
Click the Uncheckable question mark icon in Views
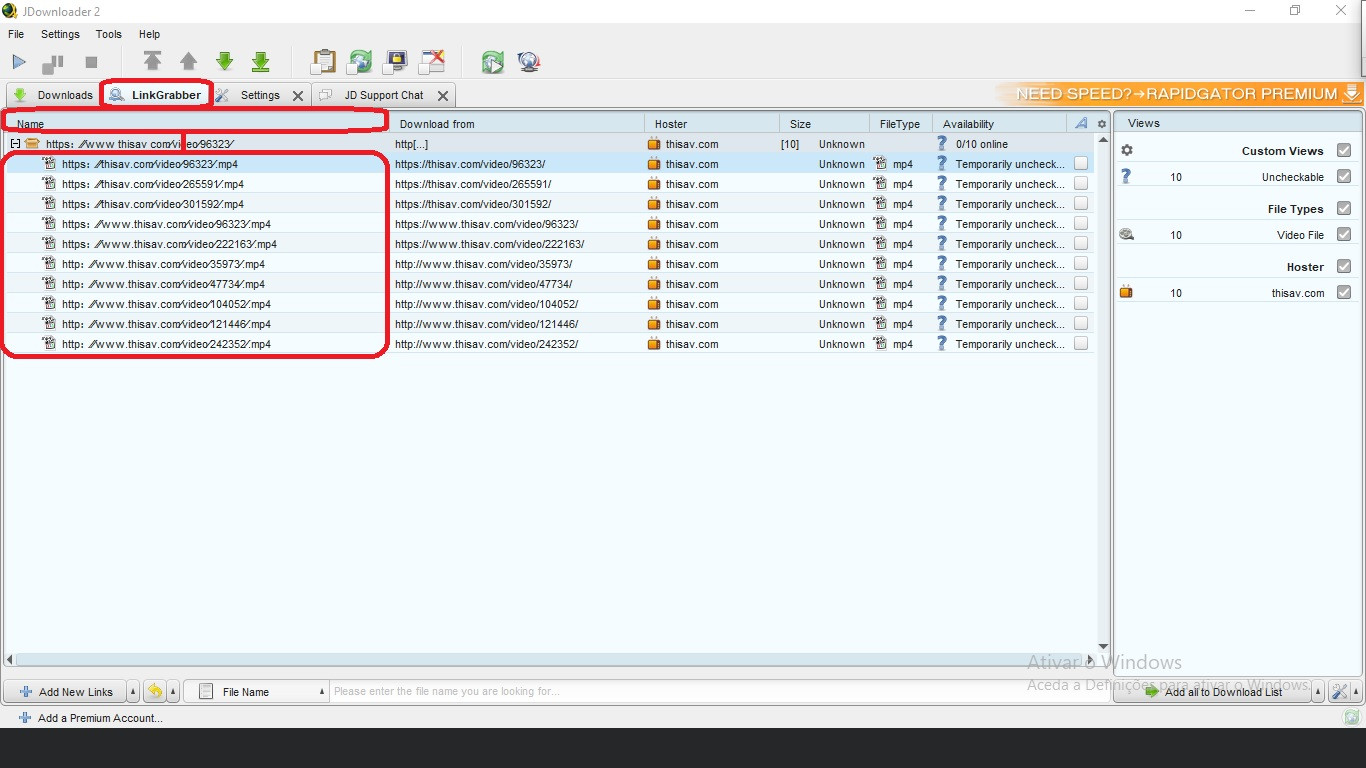tap(1126, 176)
